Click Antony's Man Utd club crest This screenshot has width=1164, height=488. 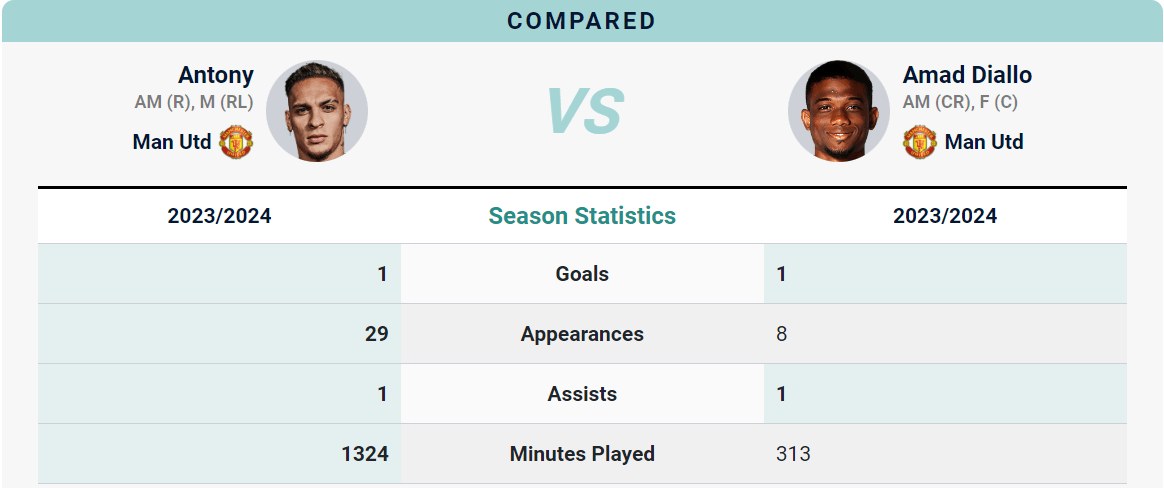pyautogui.click(x=236, y=141)
